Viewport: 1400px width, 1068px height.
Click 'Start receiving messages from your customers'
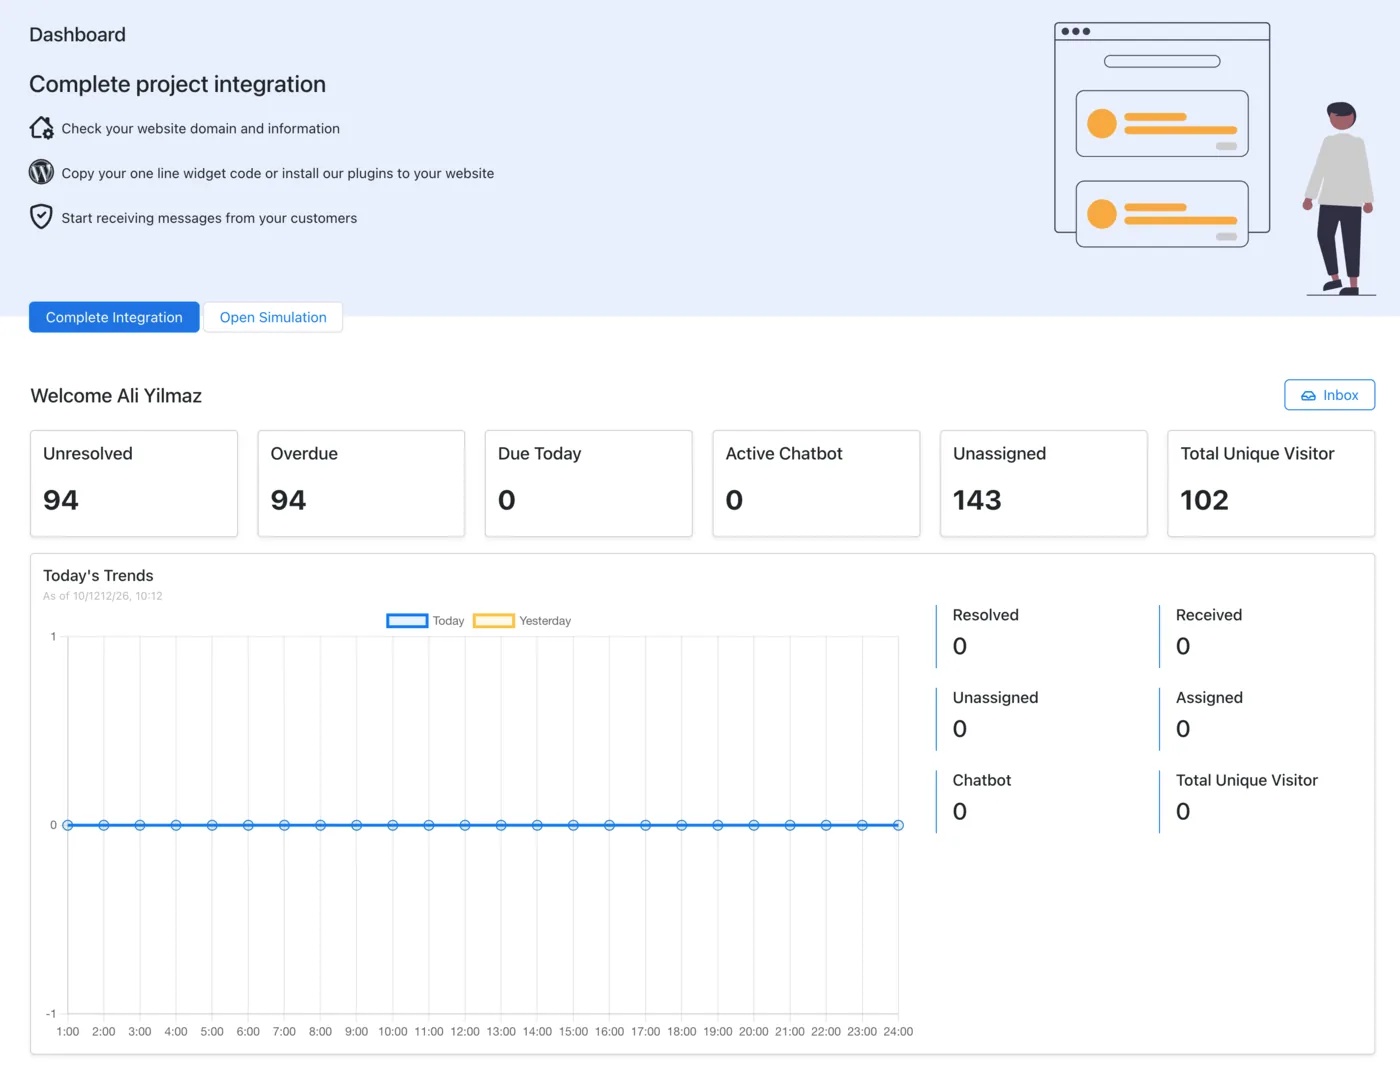coord(209,218)
